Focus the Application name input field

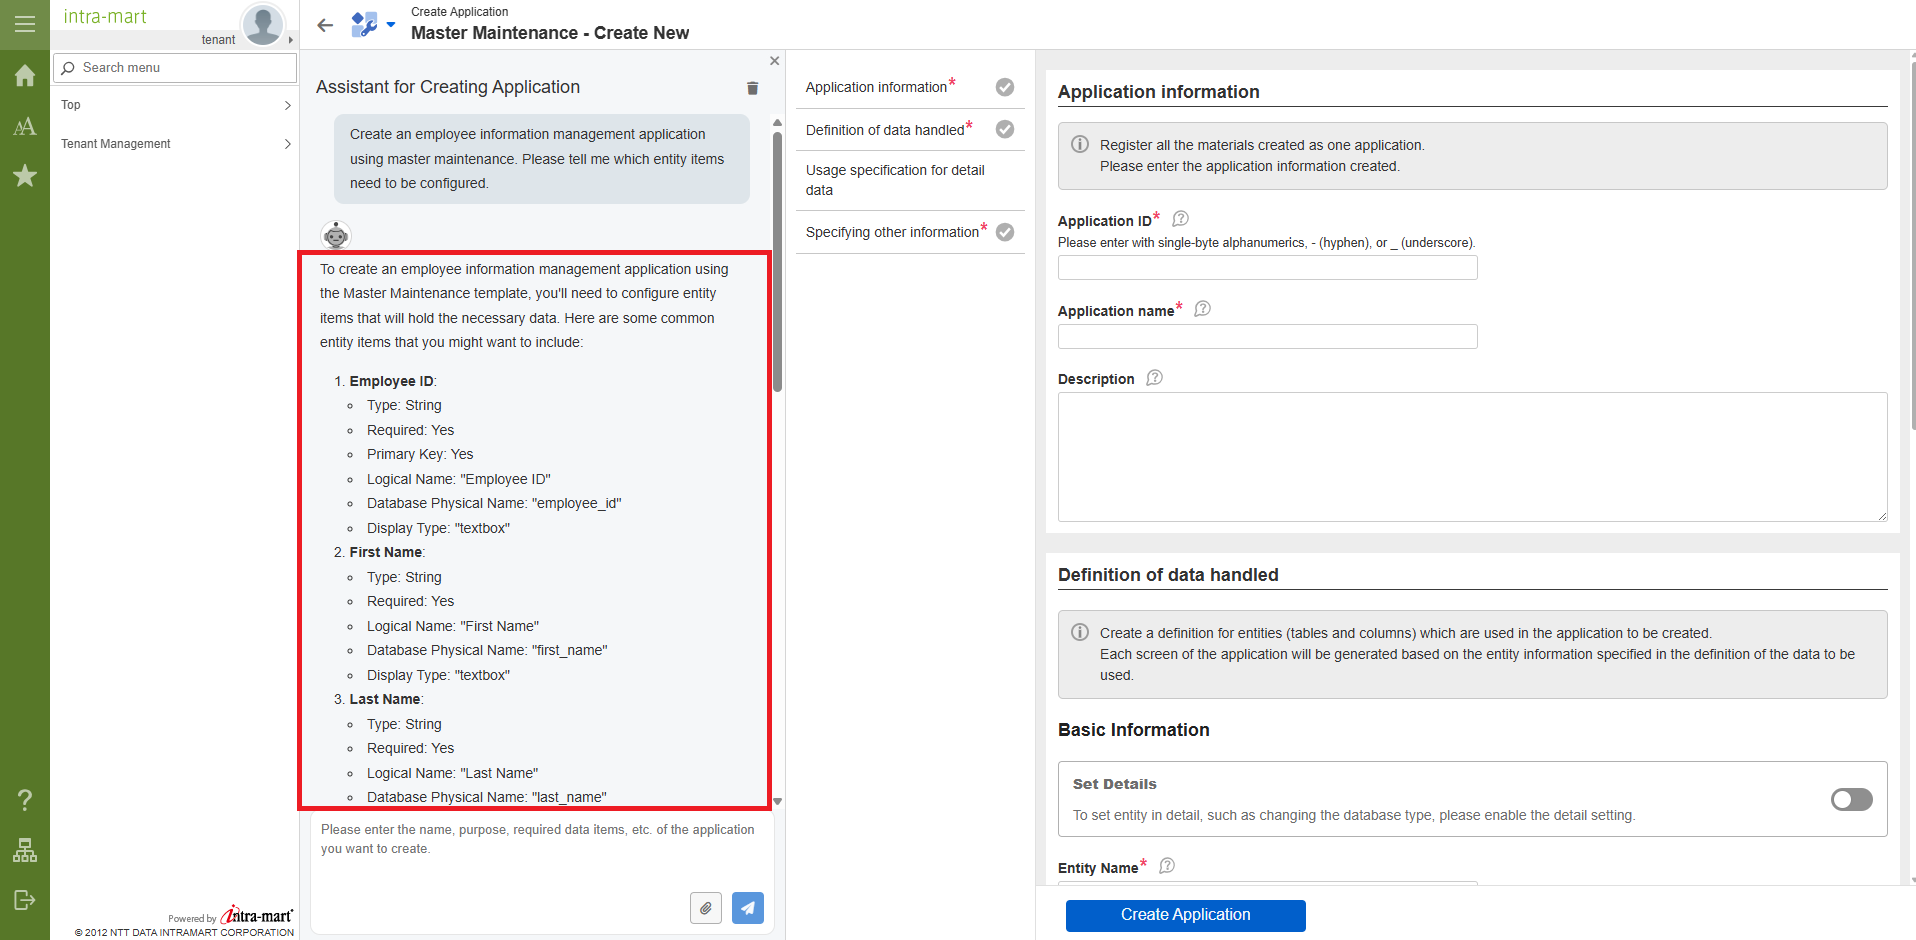pos(1267,337)
